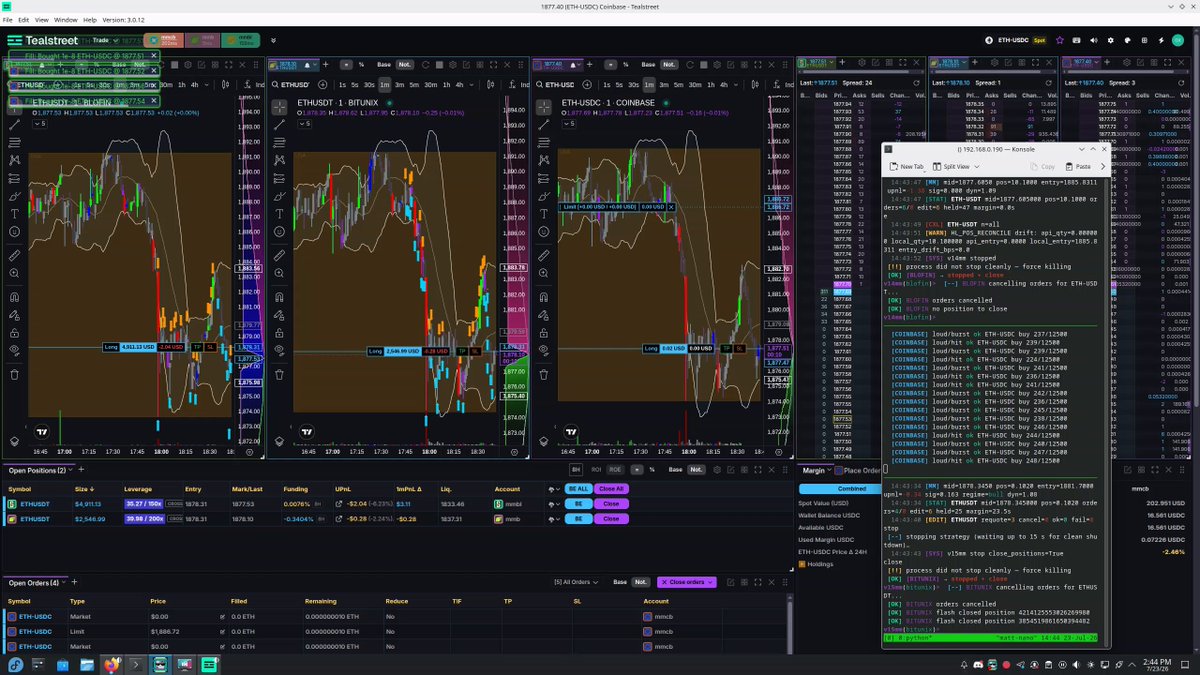Open the Close orders dropdown
The image size is (1200, 675).
pos(687,582)
